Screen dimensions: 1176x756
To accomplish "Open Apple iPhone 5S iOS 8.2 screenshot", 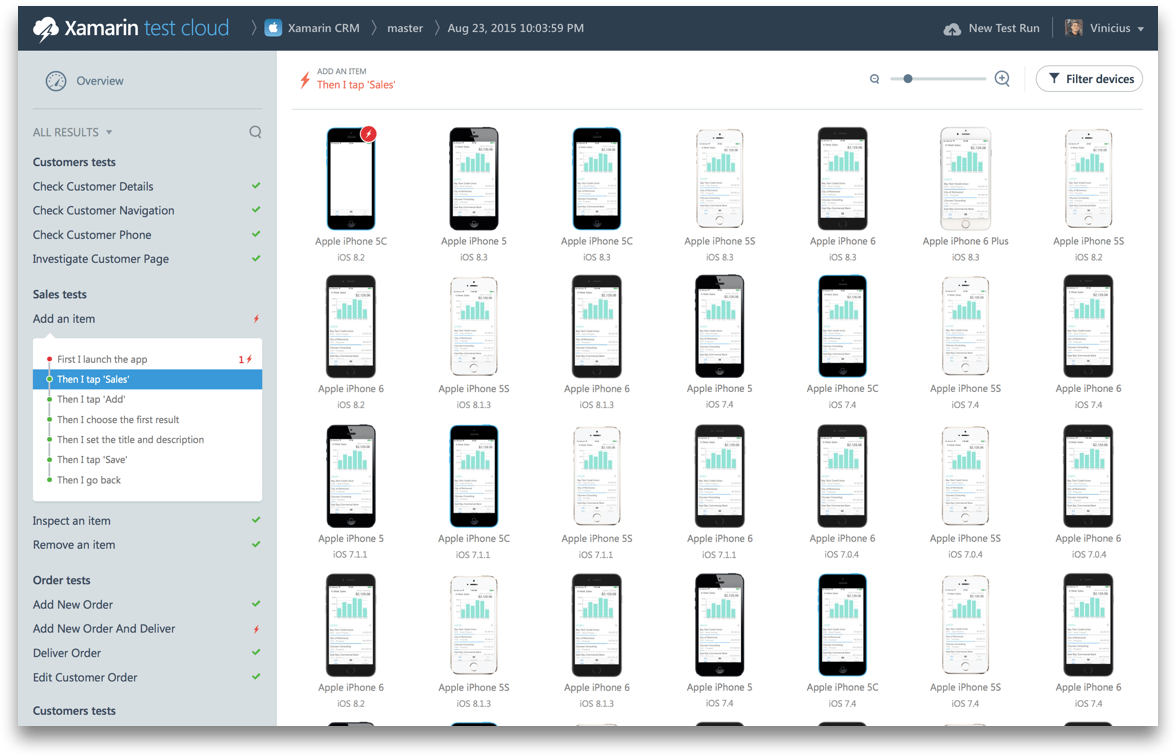I will [x=1088, y=179].
